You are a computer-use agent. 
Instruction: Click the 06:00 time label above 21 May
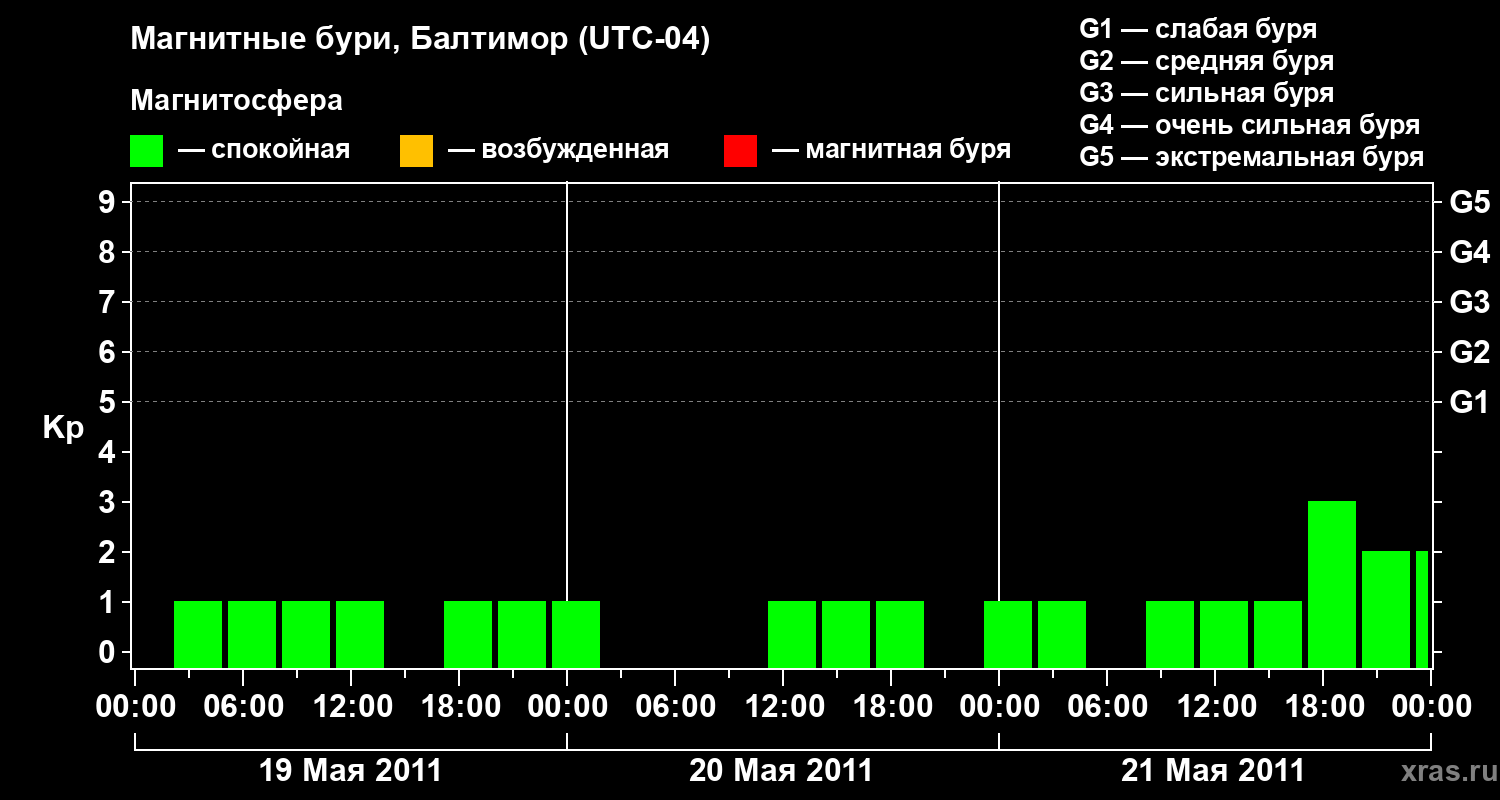pyautogui.click(x=1107, y=707)
